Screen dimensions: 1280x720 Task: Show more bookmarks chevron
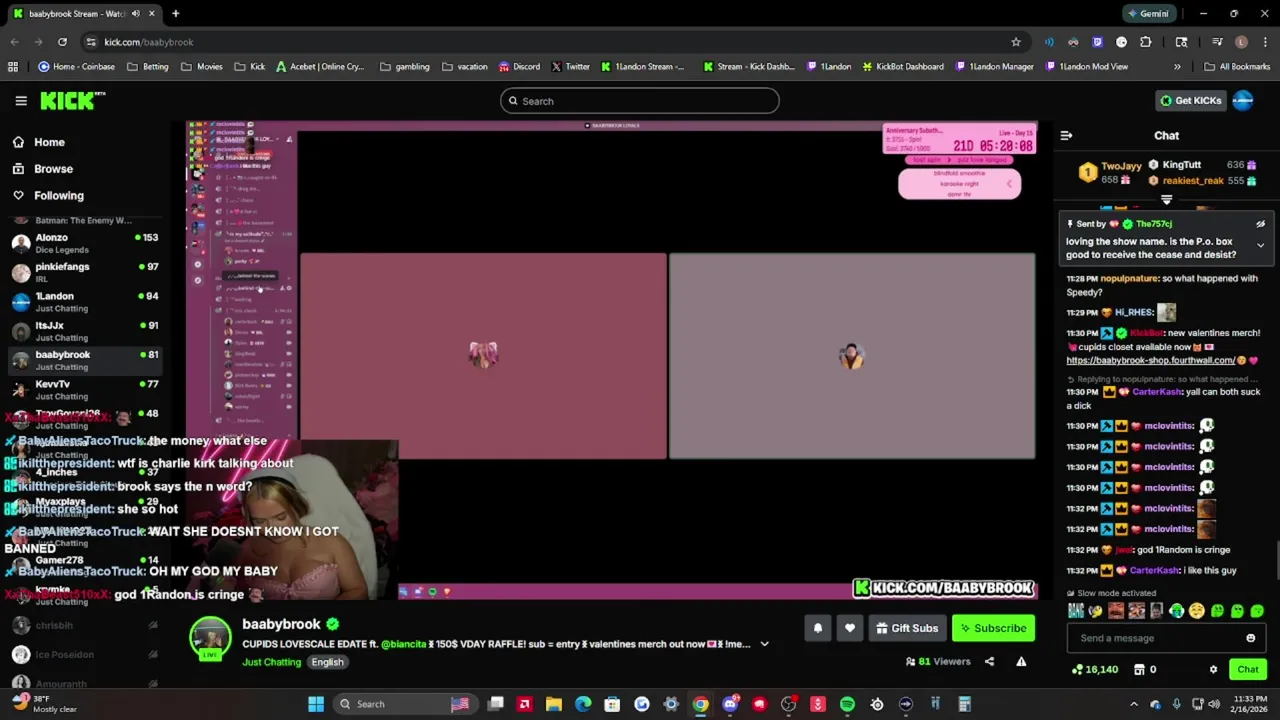click(1177, 67)
